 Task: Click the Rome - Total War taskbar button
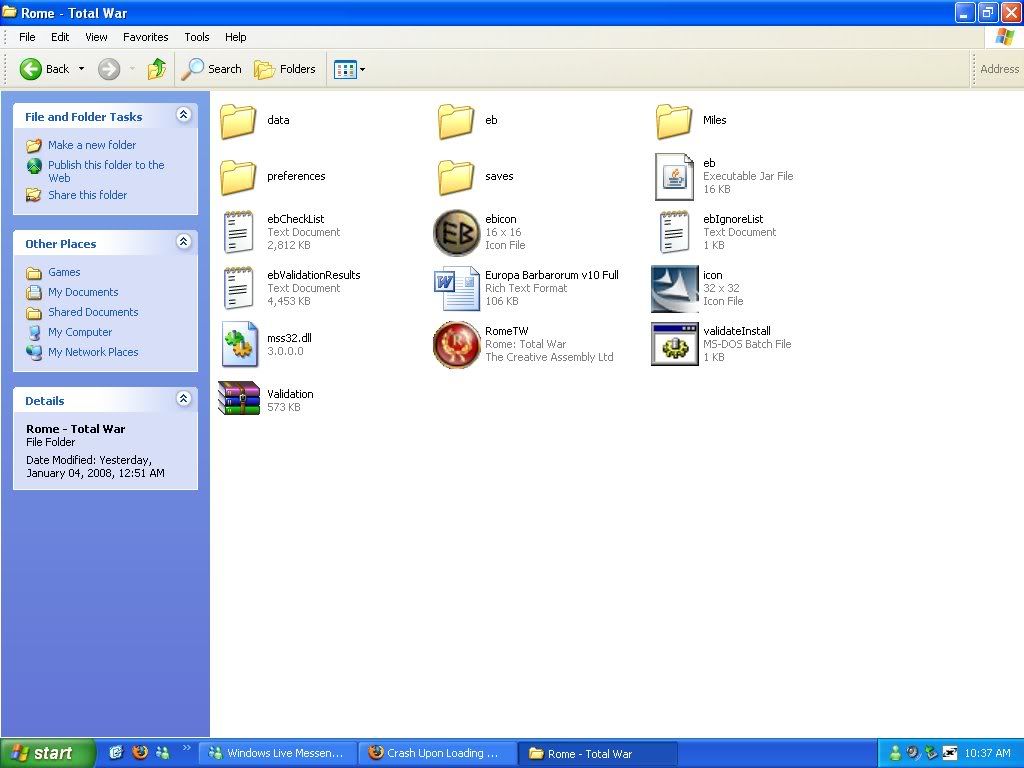[597, 753]
